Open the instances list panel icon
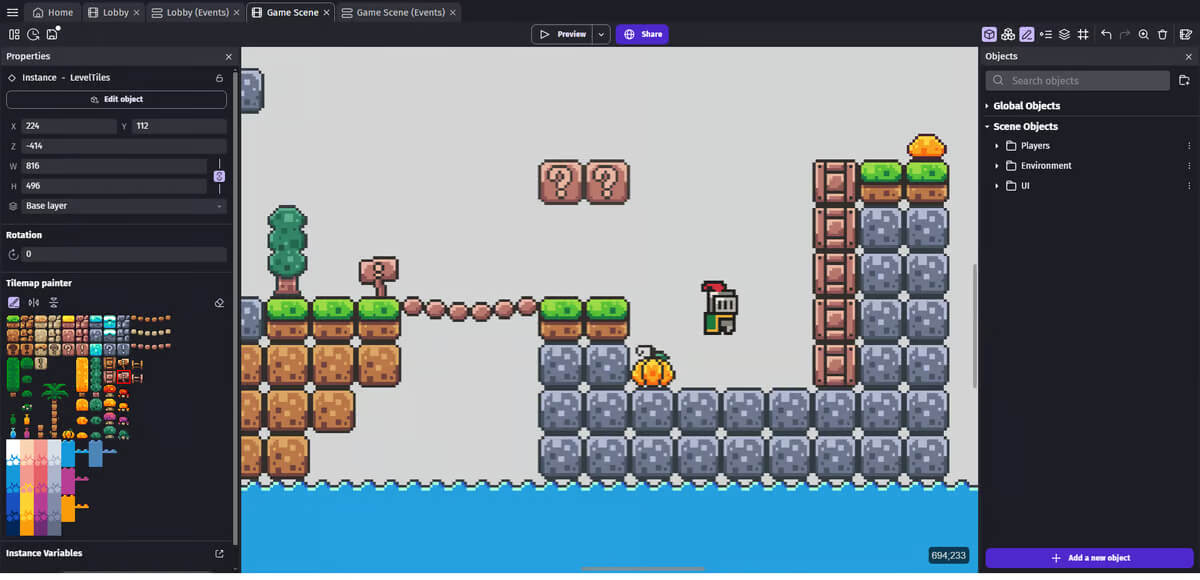Image resolution: width=1200 pixels, height=580 pixels. (1046, 34)
